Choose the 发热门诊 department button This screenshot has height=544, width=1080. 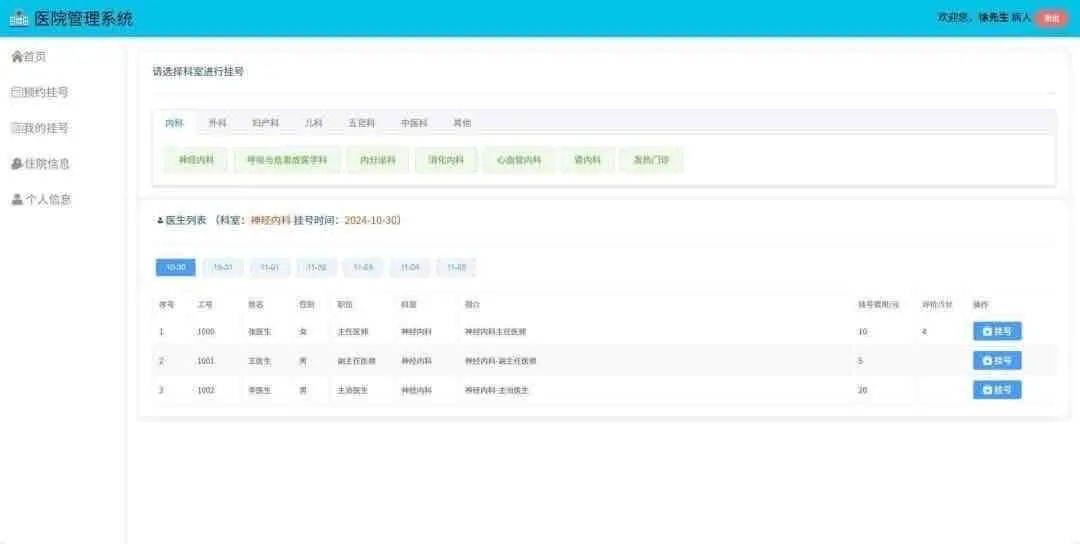pyautogui.click(x=651, y=160)
